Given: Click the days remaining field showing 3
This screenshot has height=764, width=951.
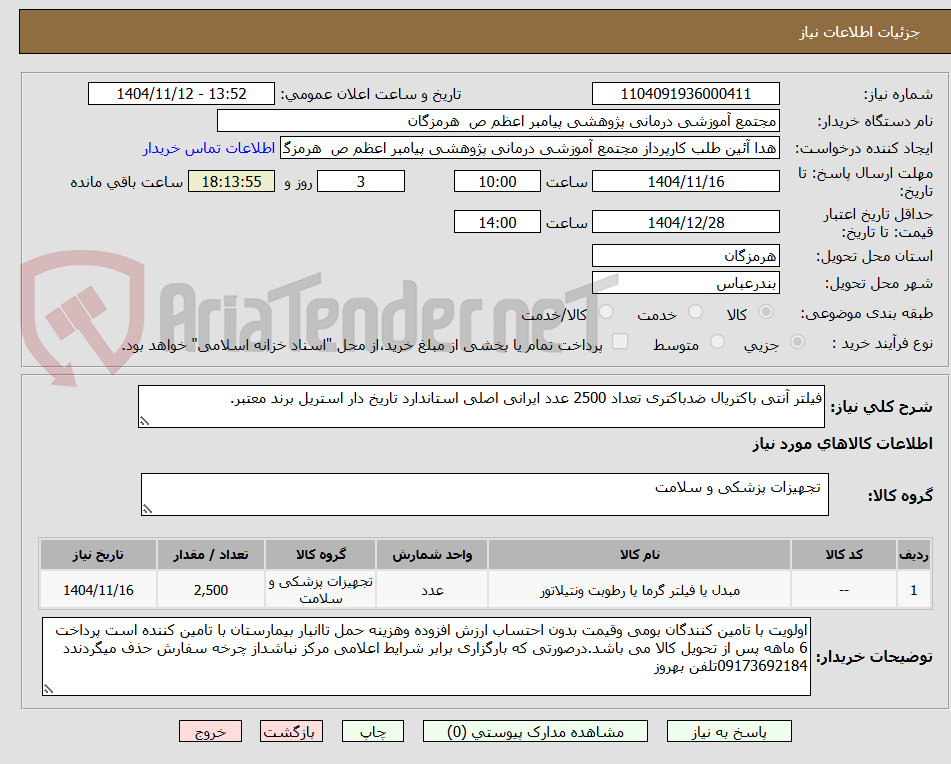Looking at the screenshot, I should point(361,181).
